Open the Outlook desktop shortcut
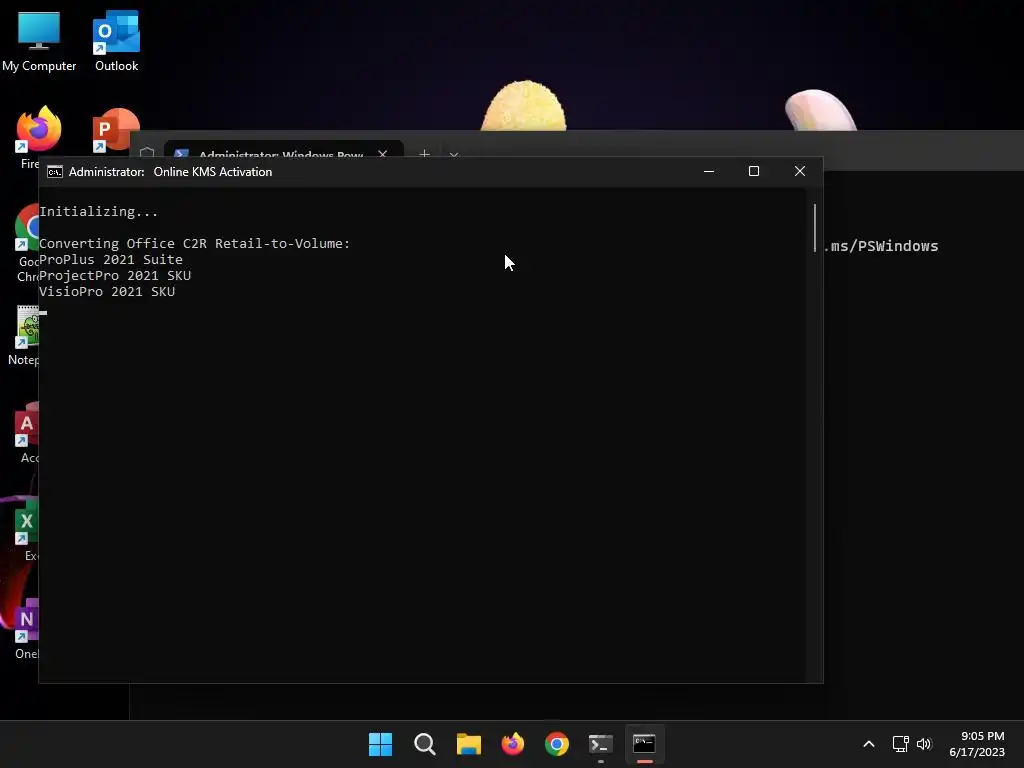 [116, 41]
